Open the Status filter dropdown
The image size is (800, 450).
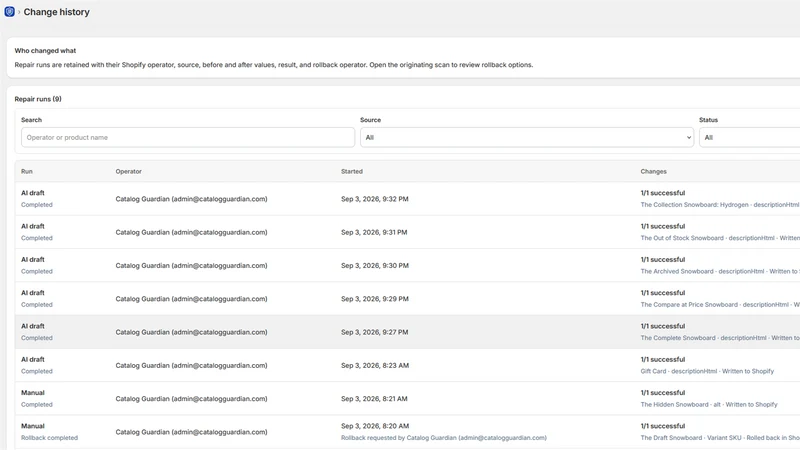[749, 137]
